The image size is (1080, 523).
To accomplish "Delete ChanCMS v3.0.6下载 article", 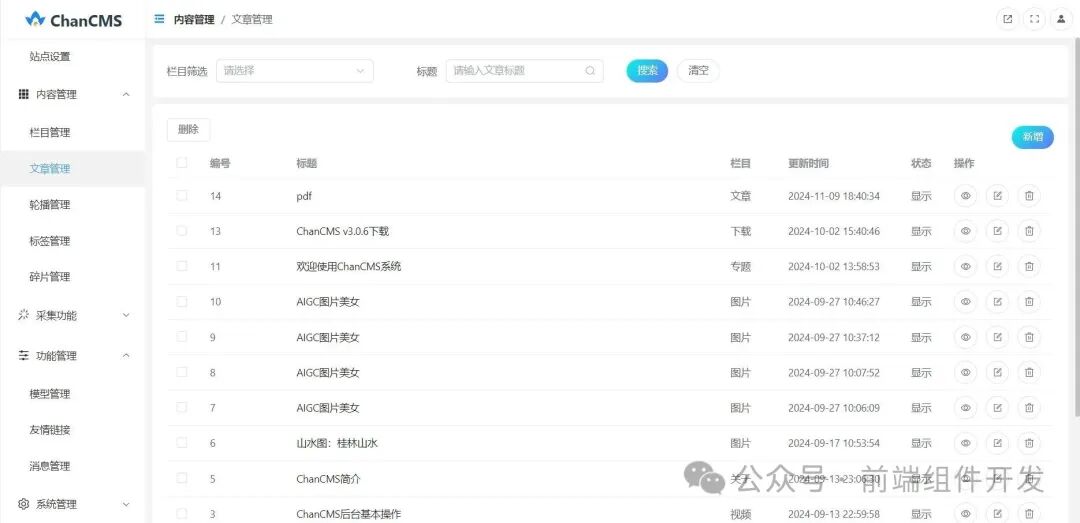I will (x=1029, y=232).
